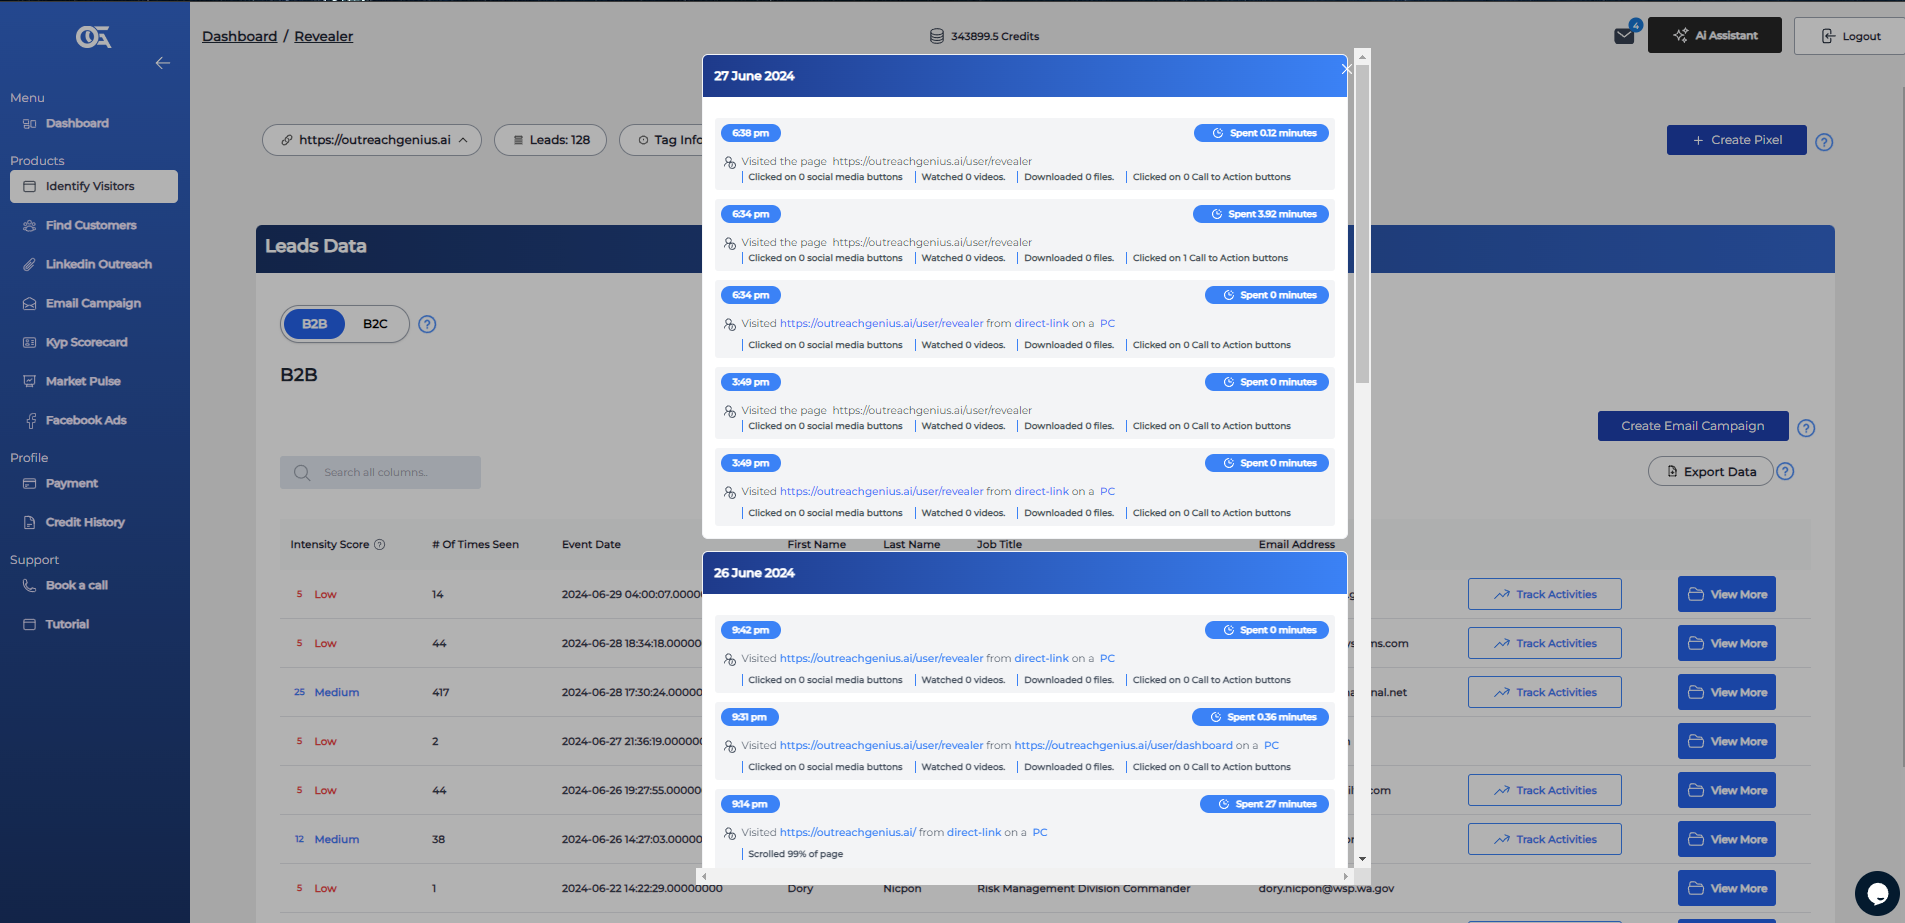Click the "Spent 3.92 minutes" badge
1905x923 pixels.
(1261, 214)
